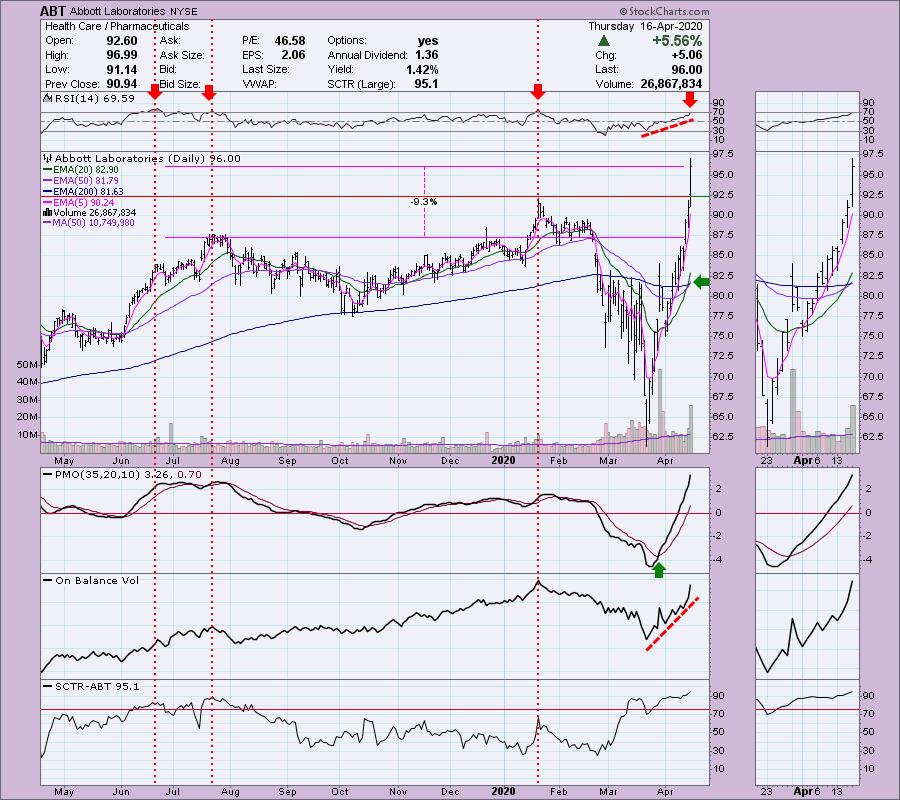
Task: Click the 30M volume axis label
Action: tap(28, 399)
